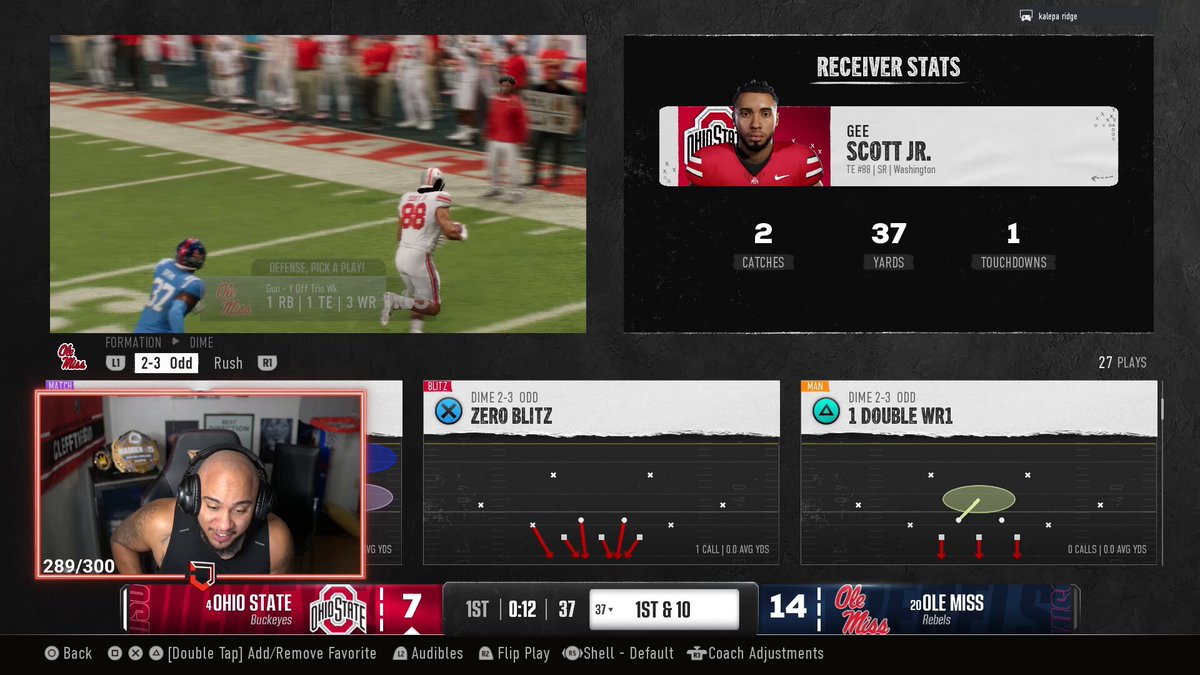Select the 2-3 Odd formation tab

(x=167, y=363)
